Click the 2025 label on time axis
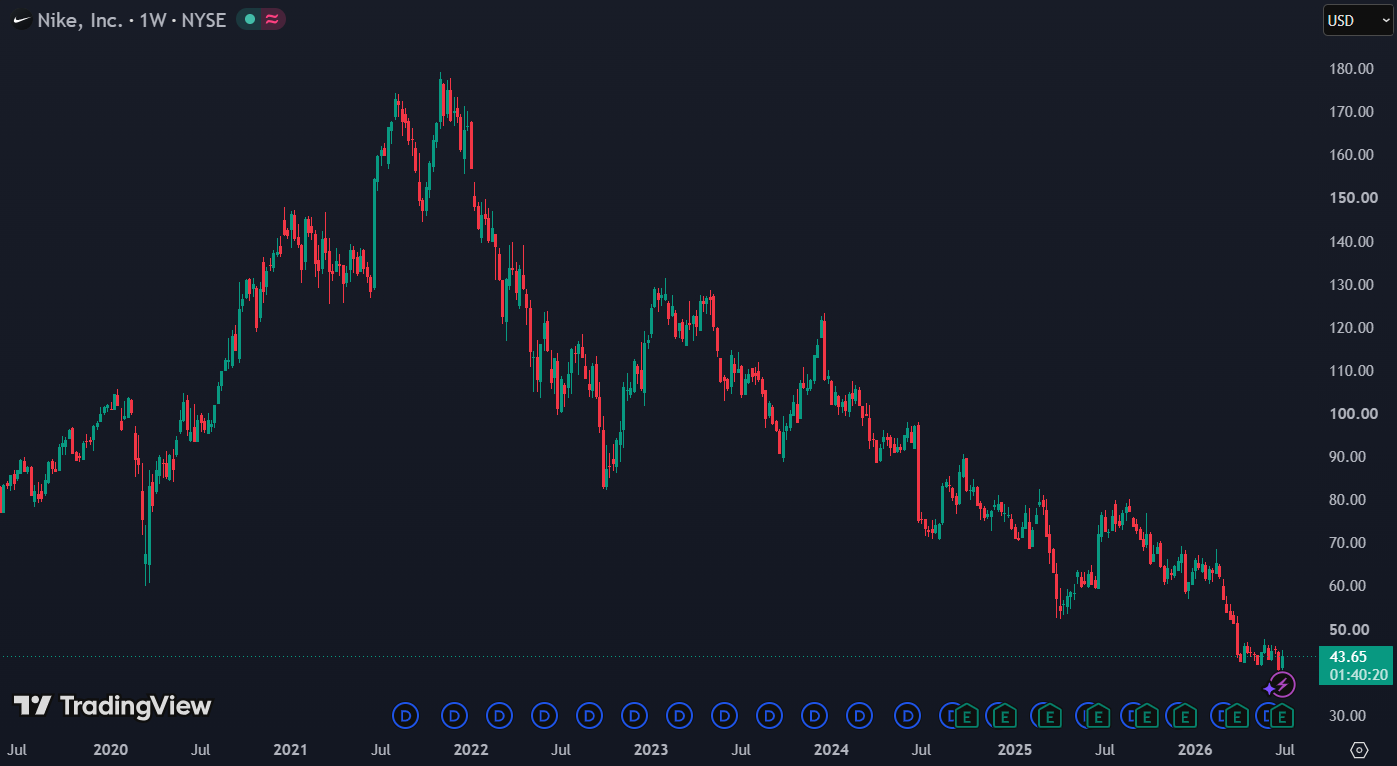1397x766 pixels. [x=1015, y=749]
